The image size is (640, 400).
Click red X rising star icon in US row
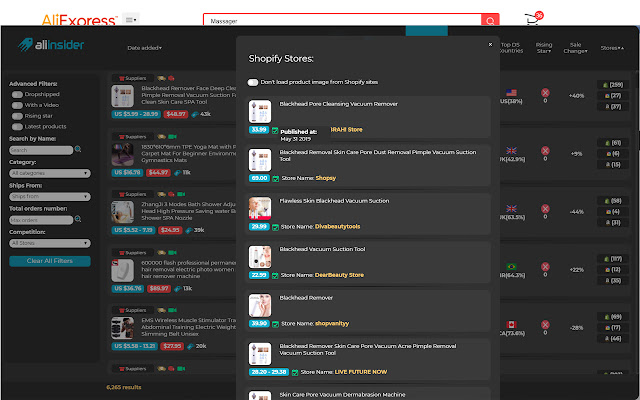[x=545, y=93]
